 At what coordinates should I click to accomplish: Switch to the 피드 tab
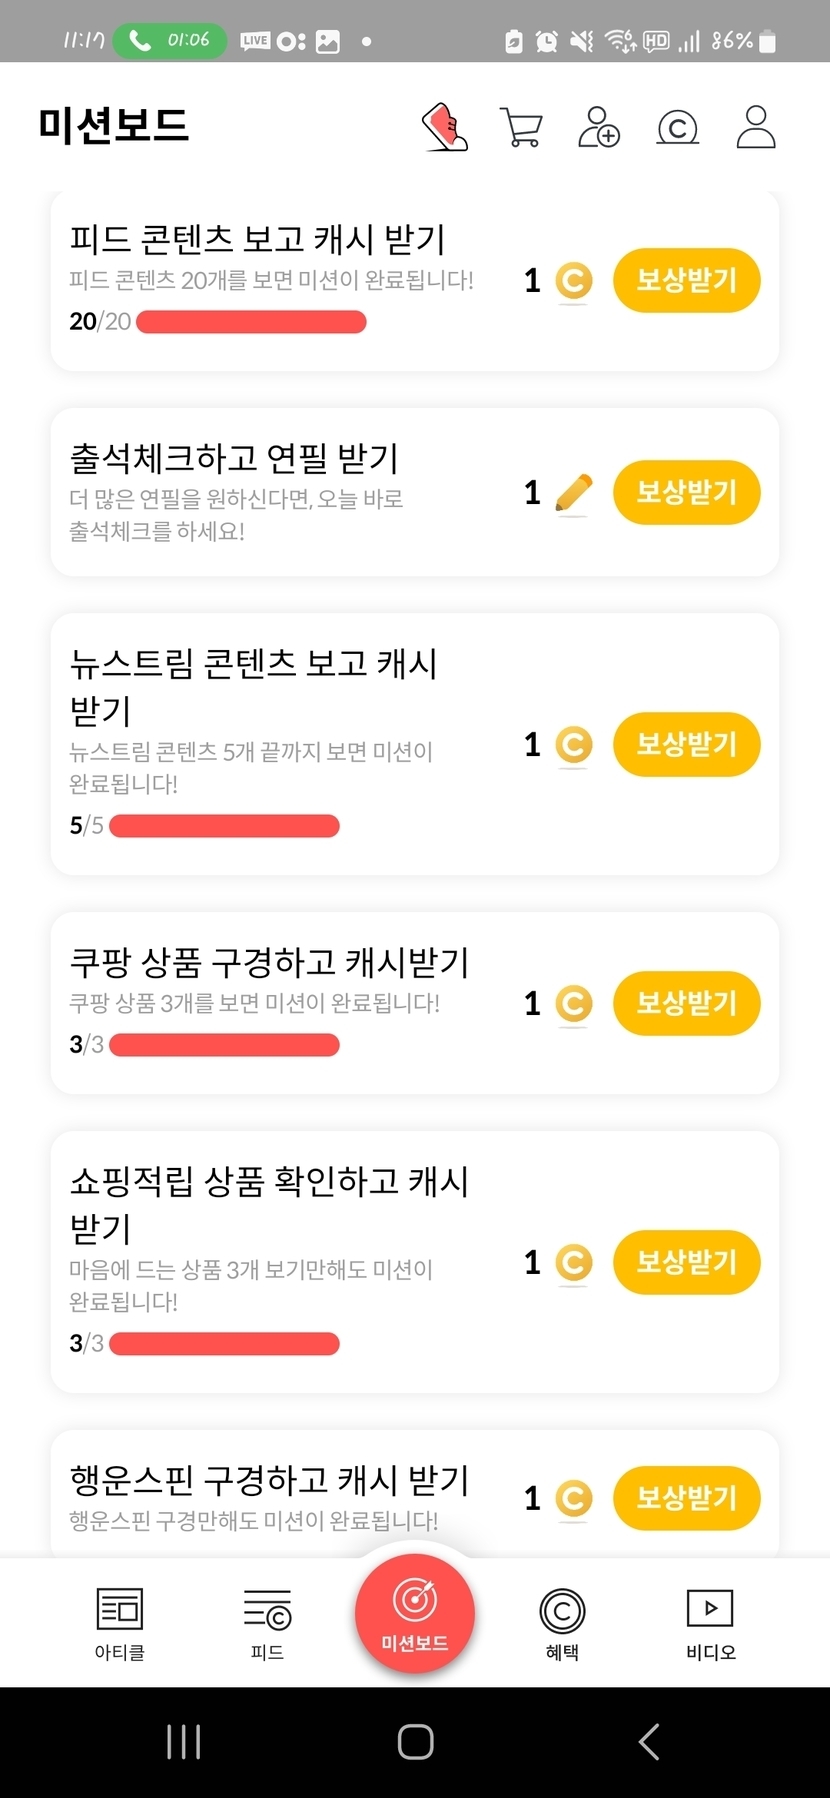[x=267, y=1622]
